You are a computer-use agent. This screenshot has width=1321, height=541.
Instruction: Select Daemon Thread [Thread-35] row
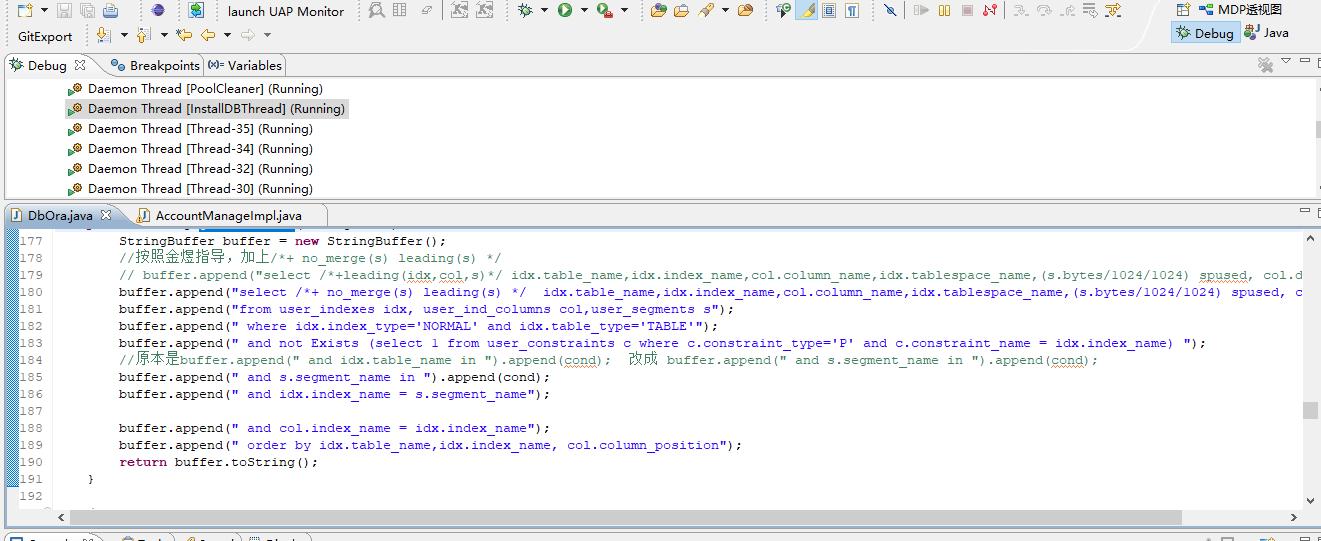pos(190,129)
